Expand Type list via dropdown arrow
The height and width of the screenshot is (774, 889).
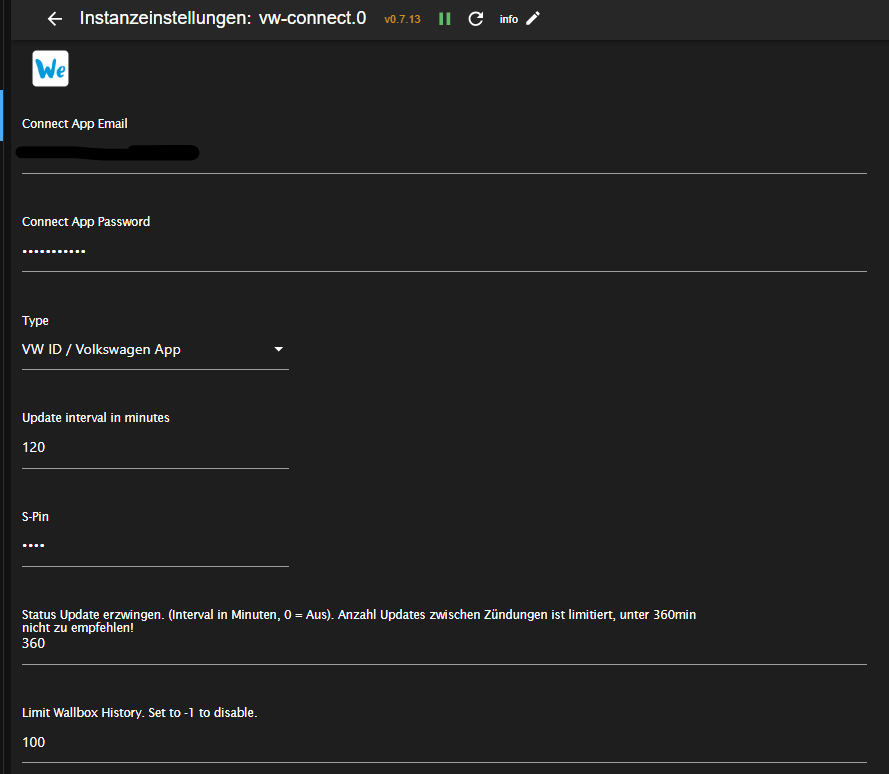[278, 349]
